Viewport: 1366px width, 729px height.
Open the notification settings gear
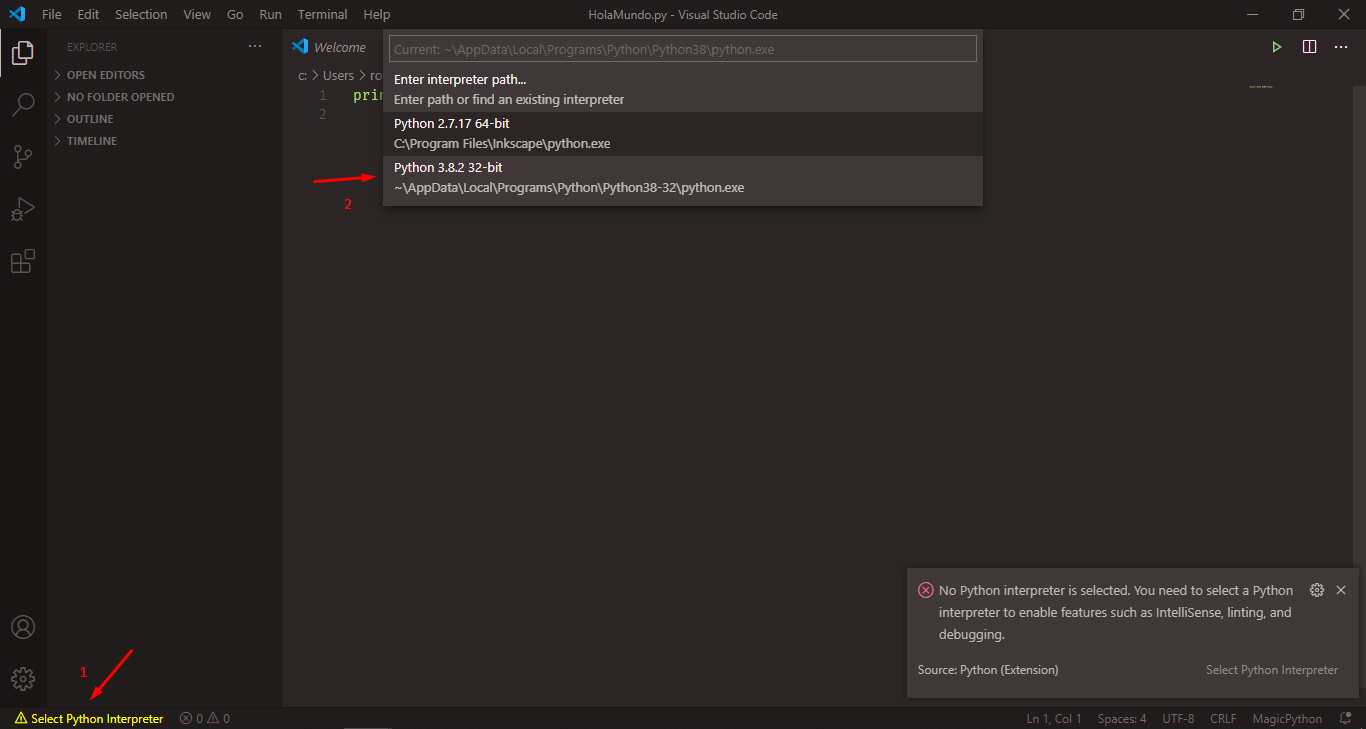pos(1317,590)
